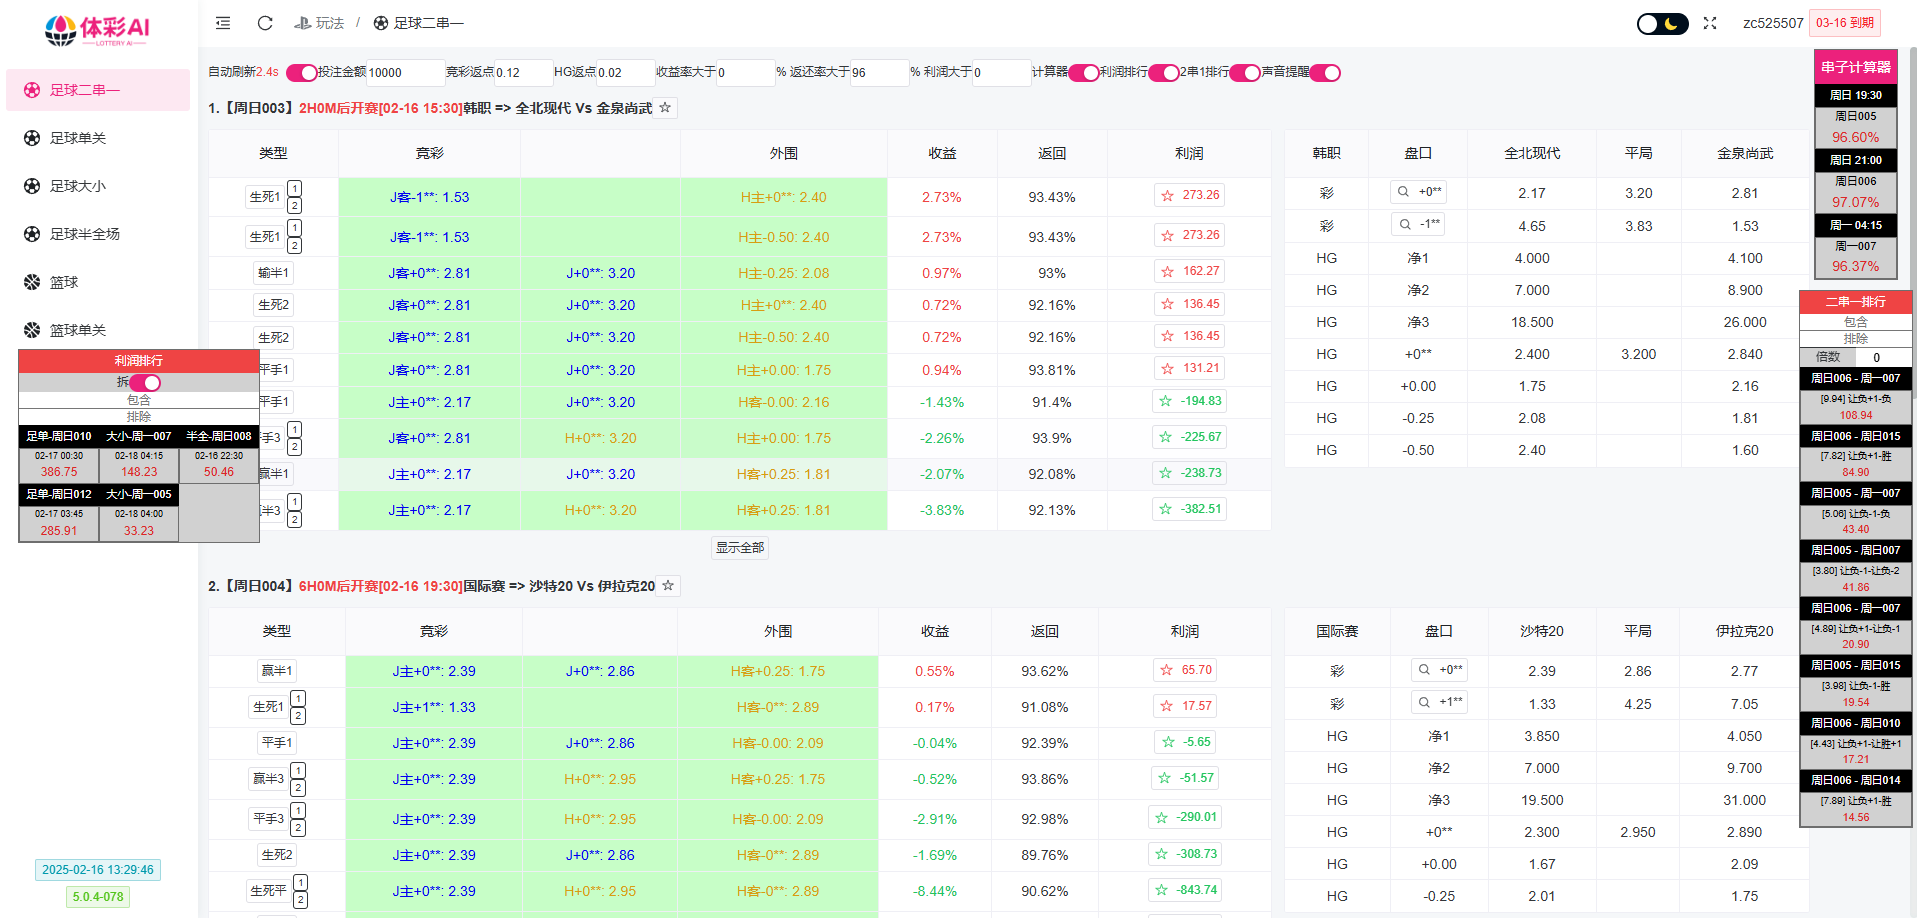Star the 沙特20 Vs 伊拉克20 match
This screenshot has width=1917, height=918.
(x=668, y=586)
